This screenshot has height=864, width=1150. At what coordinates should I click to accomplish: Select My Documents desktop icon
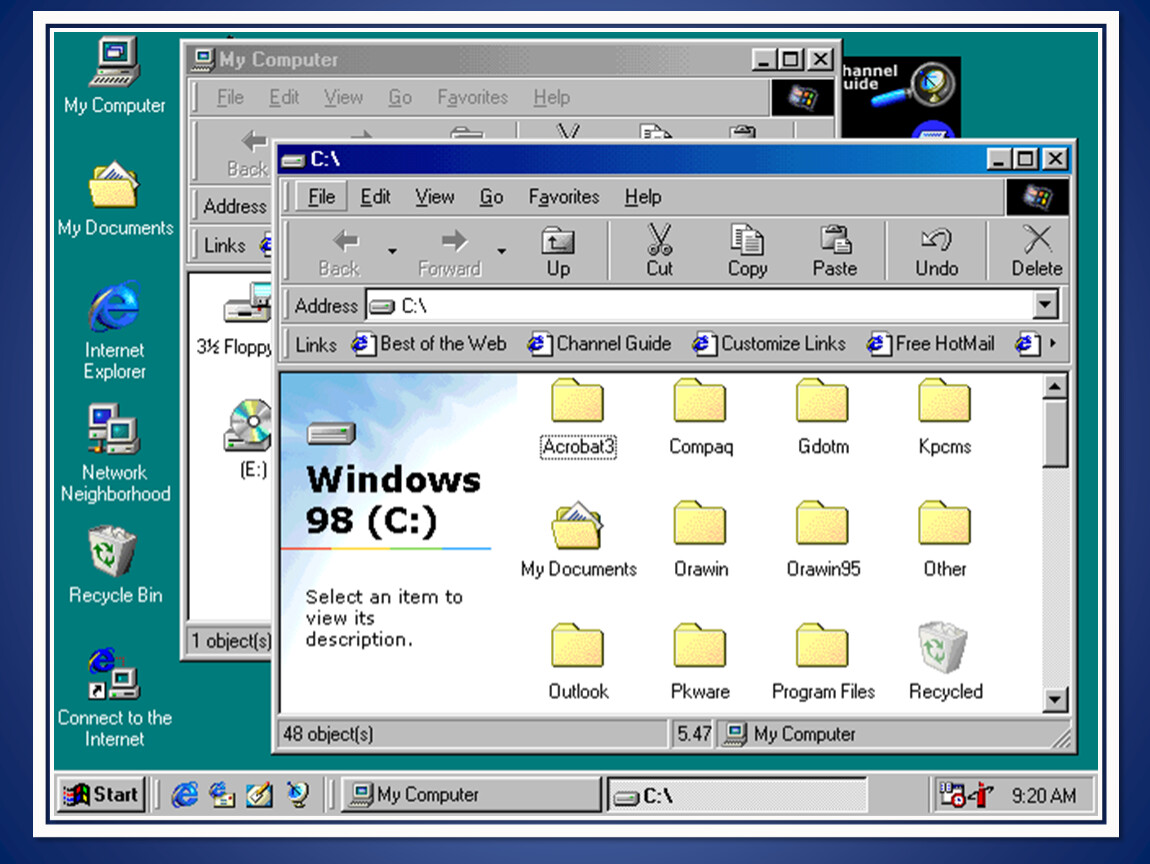(114, 198)
